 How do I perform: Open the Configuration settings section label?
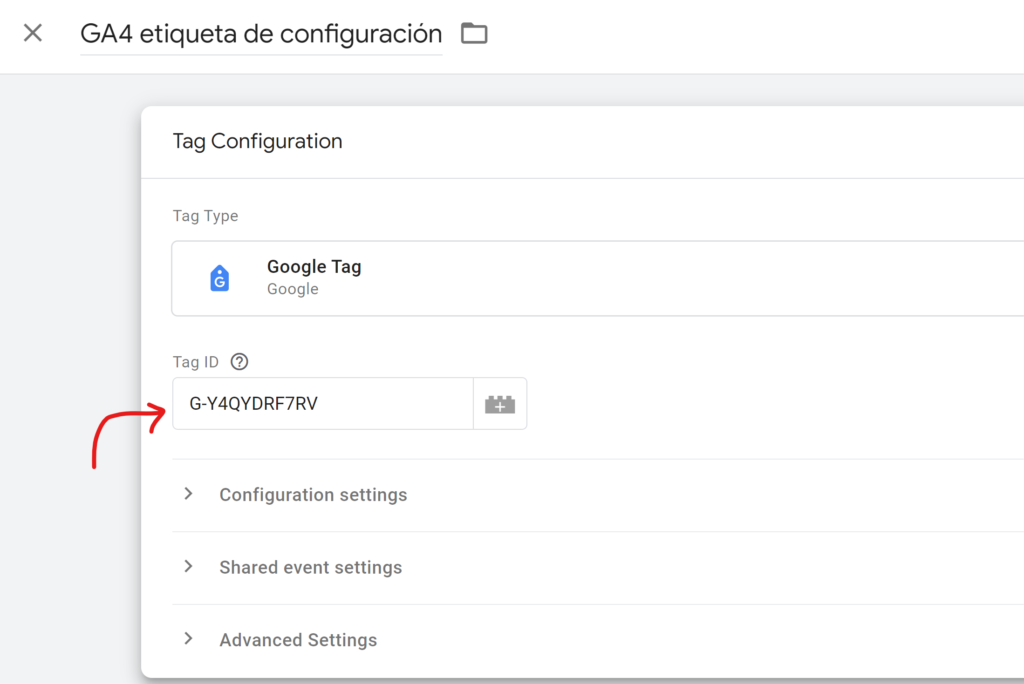click(x=313, y=495)
